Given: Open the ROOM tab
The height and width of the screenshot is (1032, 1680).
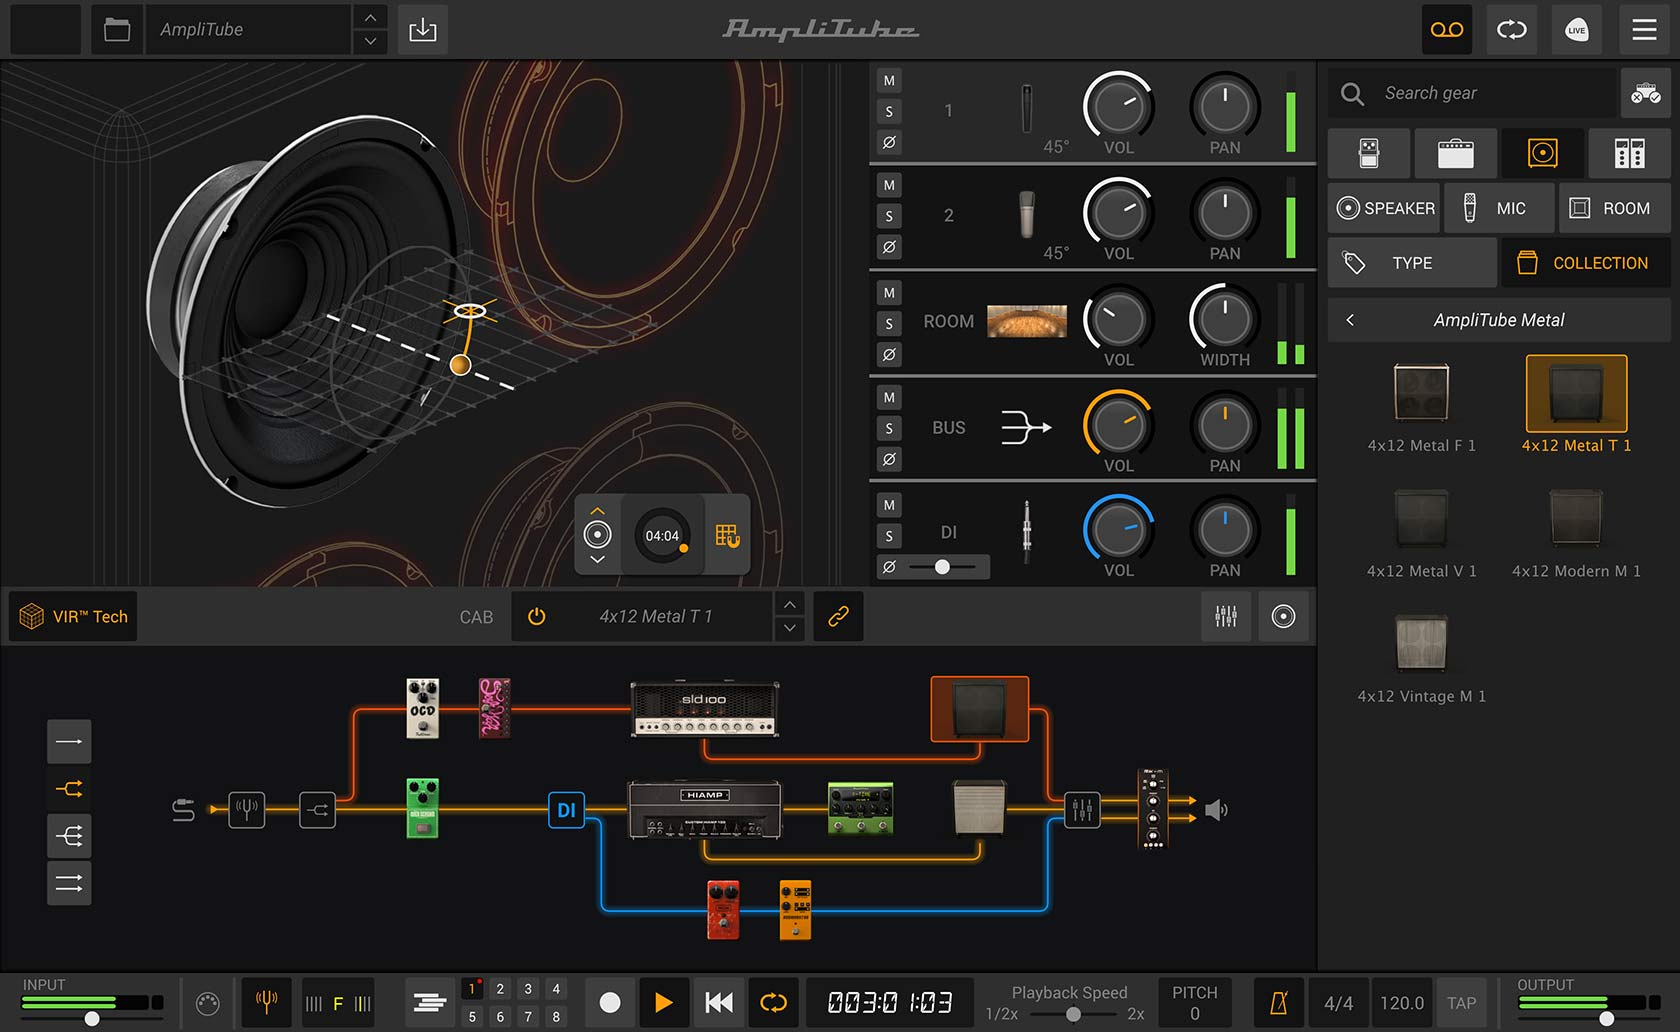Looking at the screenshot, I should [1614, 208].
